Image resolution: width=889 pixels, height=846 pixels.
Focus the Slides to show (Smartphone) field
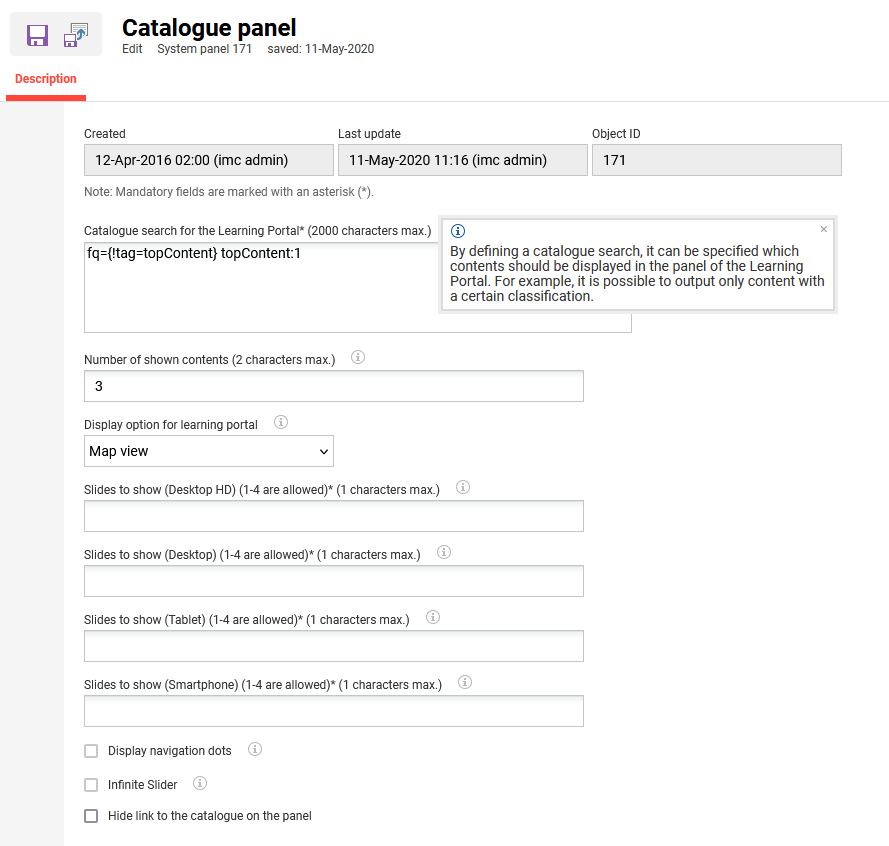pos(333,711)
